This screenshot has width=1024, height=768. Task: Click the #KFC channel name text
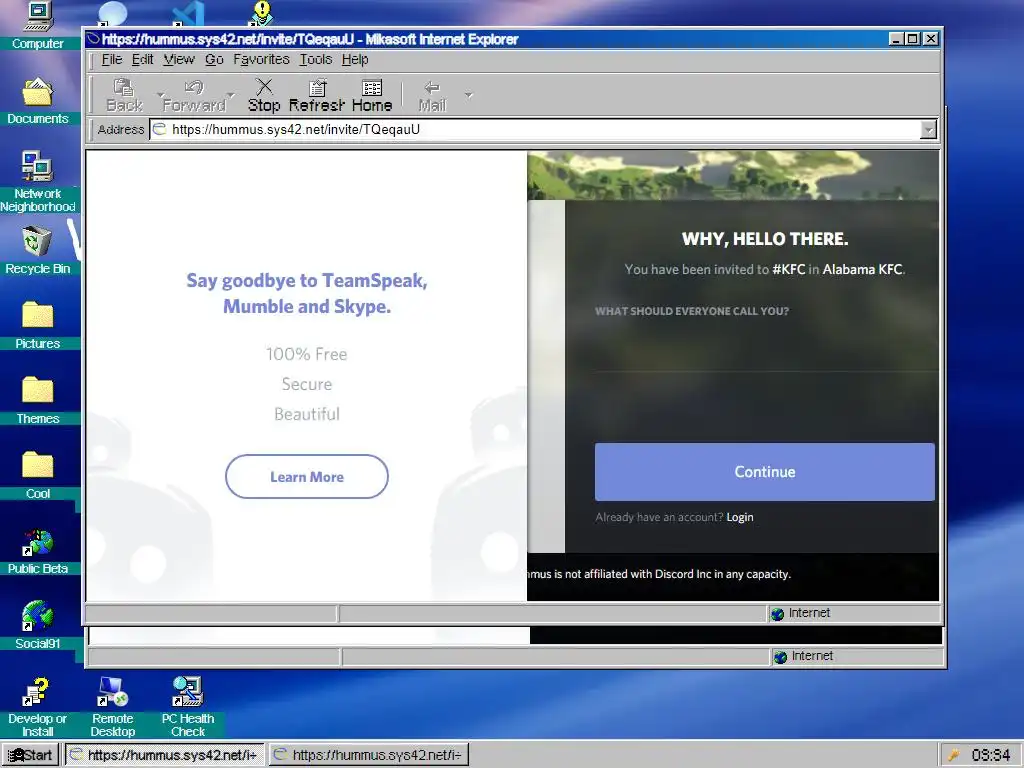788,269
